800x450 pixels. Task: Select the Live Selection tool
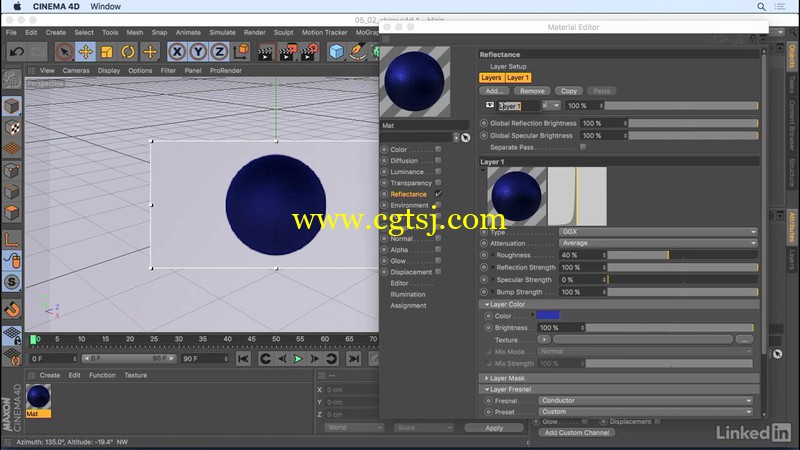pos(64,52)
